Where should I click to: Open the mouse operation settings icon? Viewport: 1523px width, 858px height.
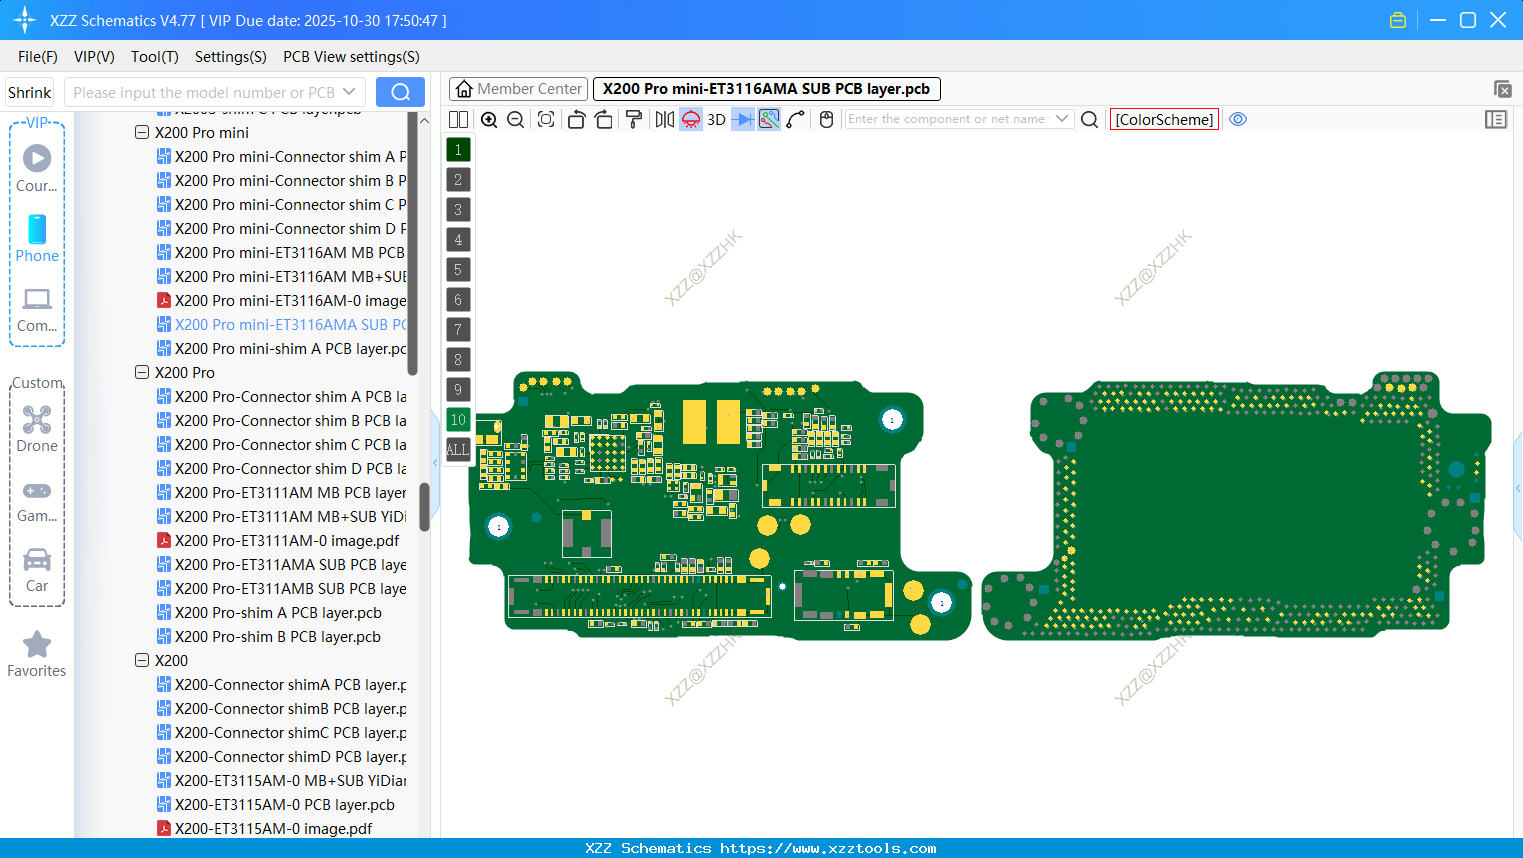coord(826,119)
